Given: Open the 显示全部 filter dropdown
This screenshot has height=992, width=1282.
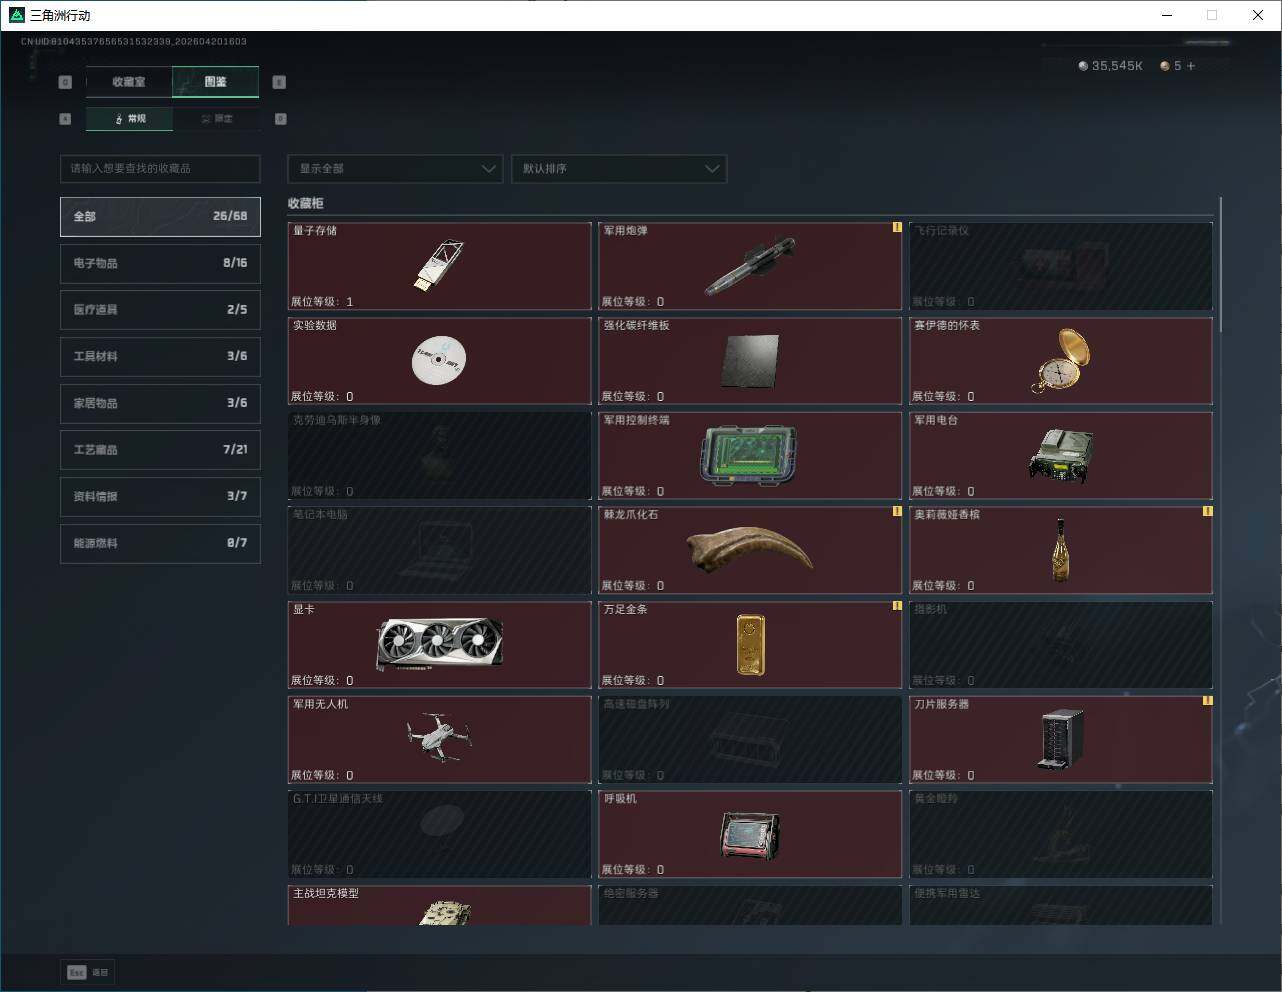Looking at the screenshot, I should coord(395,169).
